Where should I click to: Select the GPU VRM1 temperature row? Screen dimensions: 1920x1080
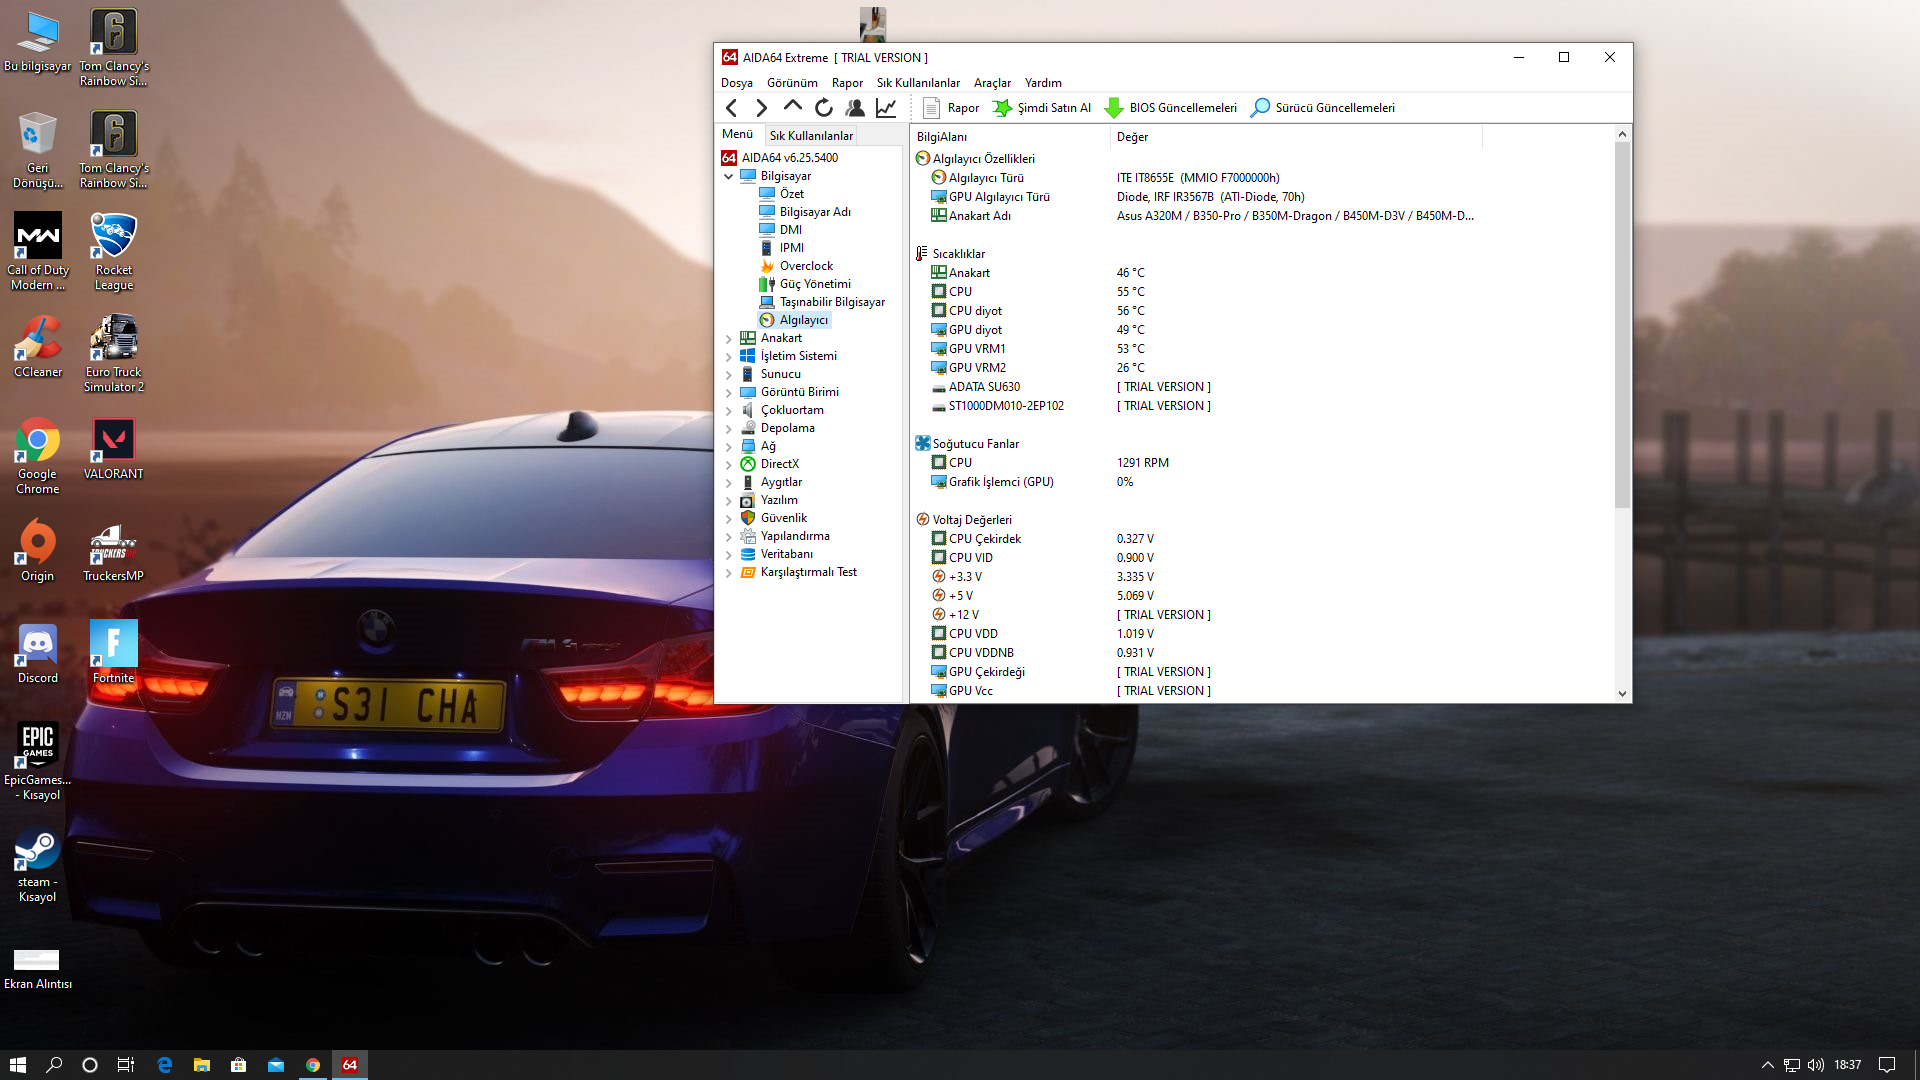click(1260, 349)
